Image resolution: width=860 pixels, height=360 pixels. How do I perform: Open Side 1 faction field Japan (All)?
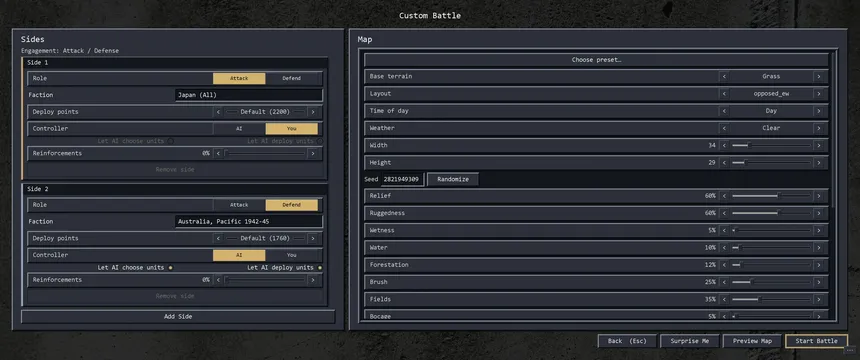click(x=249, y=95)
